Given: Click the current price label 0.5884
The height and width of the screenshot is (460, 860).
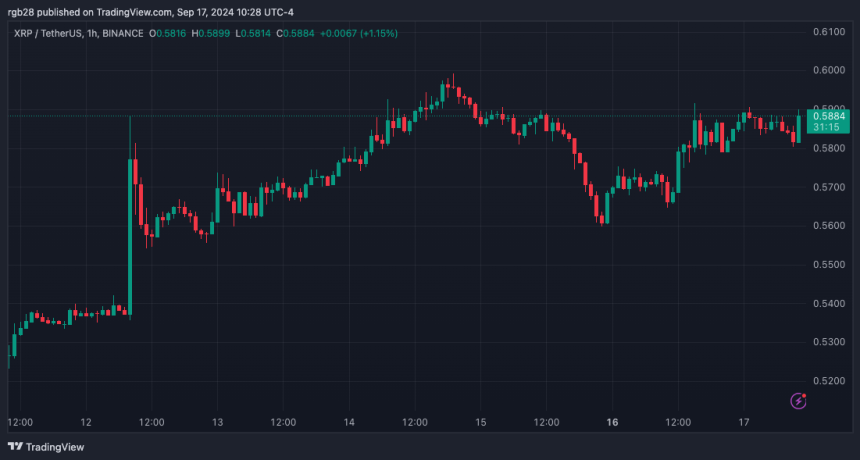Looking at the screenshot, I should [830, 116].
